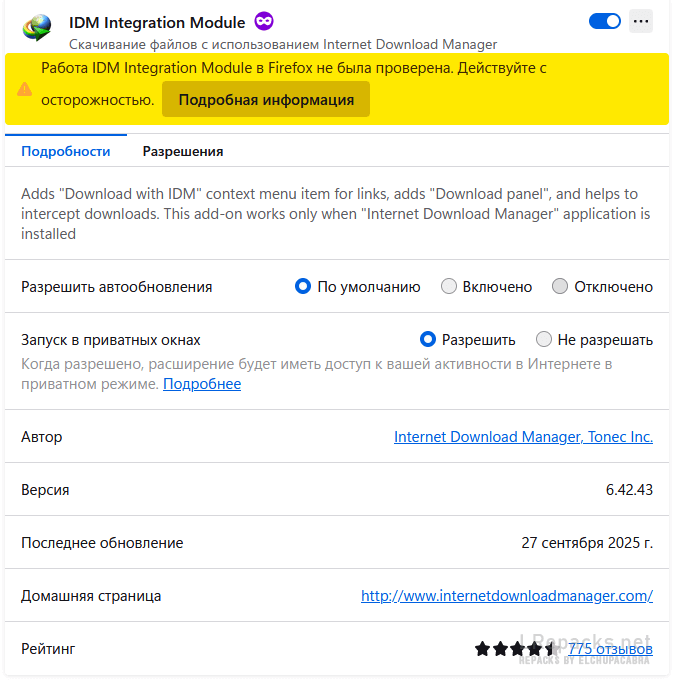Click the version number 6.42.43

[x=629, y=490]
